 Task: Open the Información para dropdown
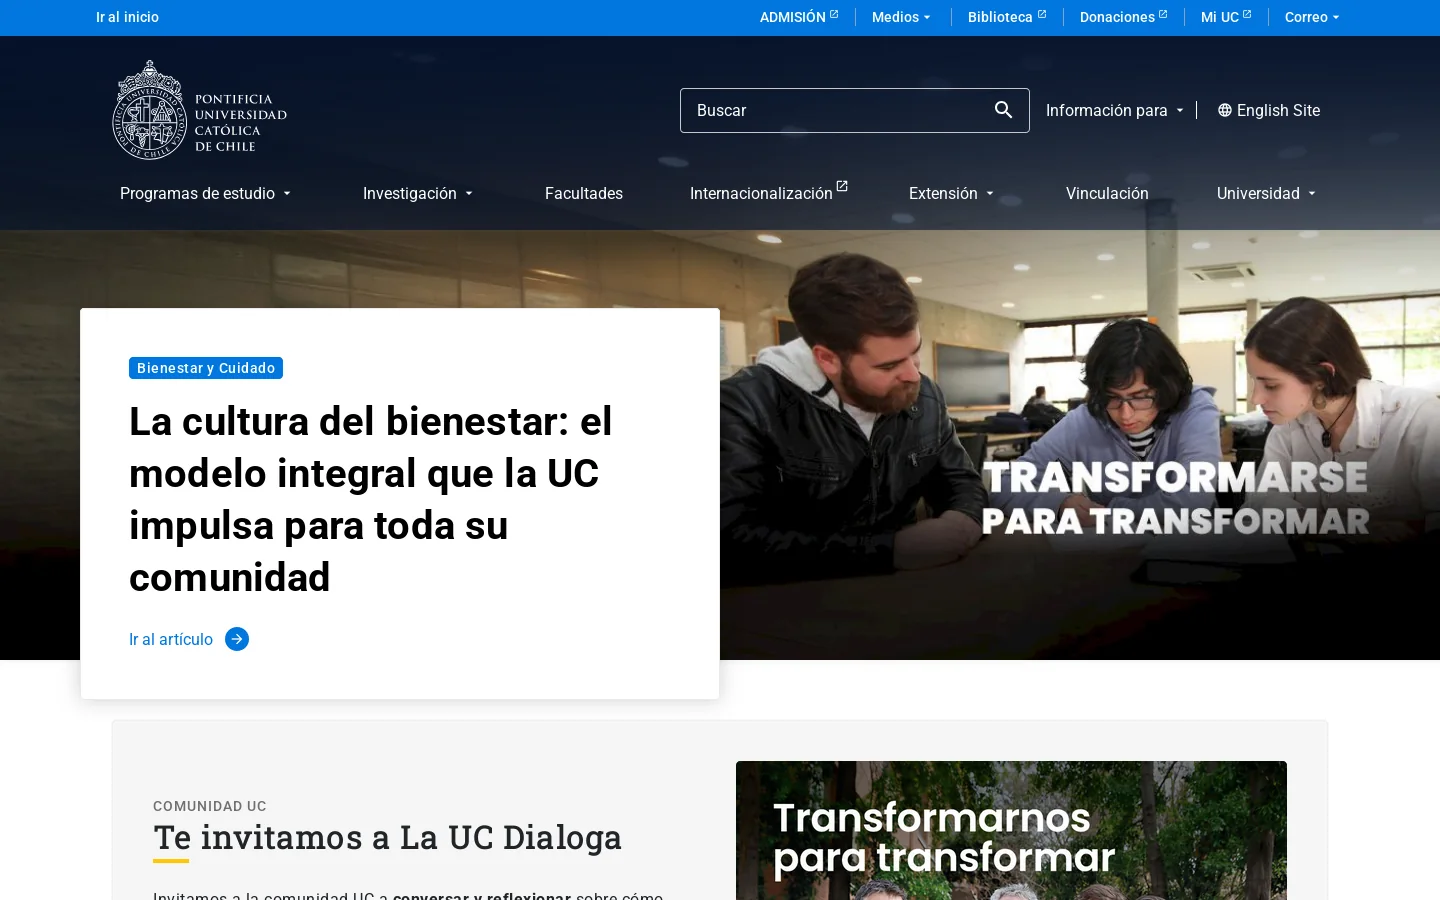click(x=1114, y=110)
